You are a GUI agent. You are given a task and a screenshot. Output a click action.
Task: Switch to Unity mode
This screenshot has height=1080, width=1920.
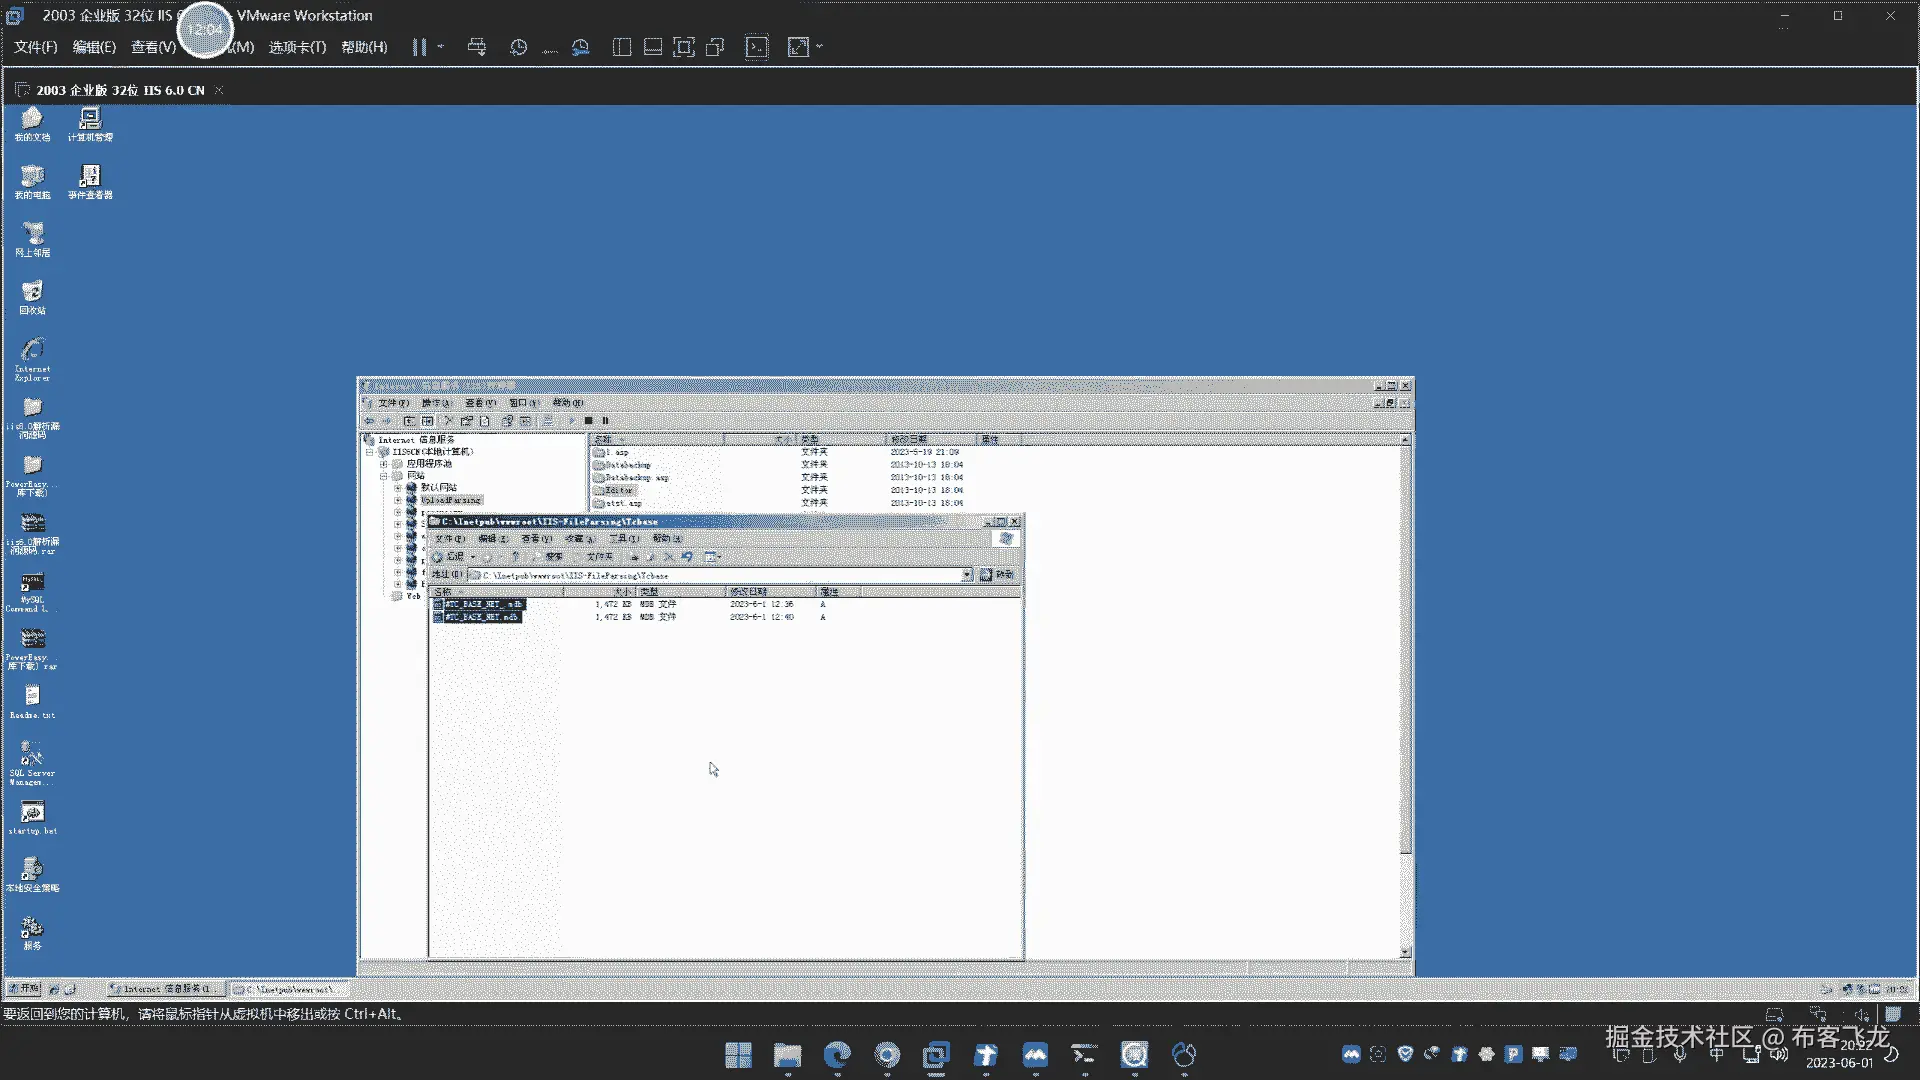[x=715, y=47]
